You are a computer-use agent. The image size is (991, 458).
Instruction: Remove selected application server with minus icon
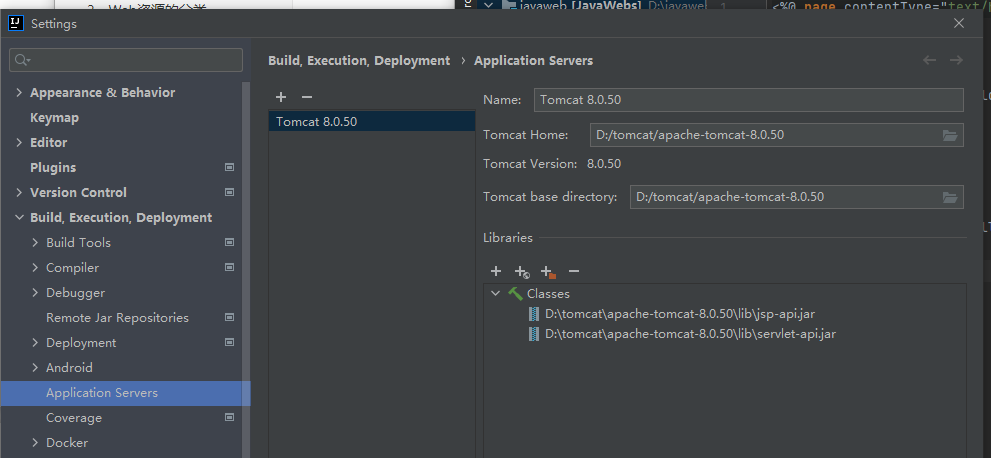(307, 97)
